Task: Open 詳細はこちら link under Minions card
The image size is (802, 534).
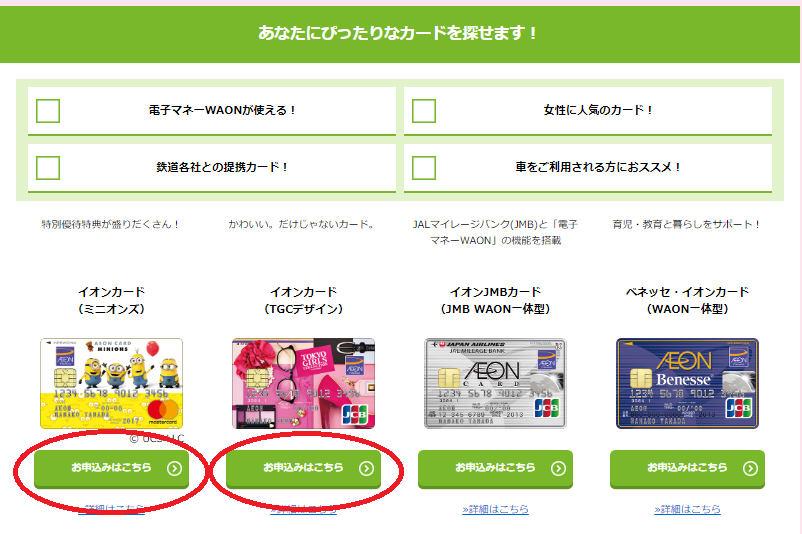Action: tap(112, 509)
